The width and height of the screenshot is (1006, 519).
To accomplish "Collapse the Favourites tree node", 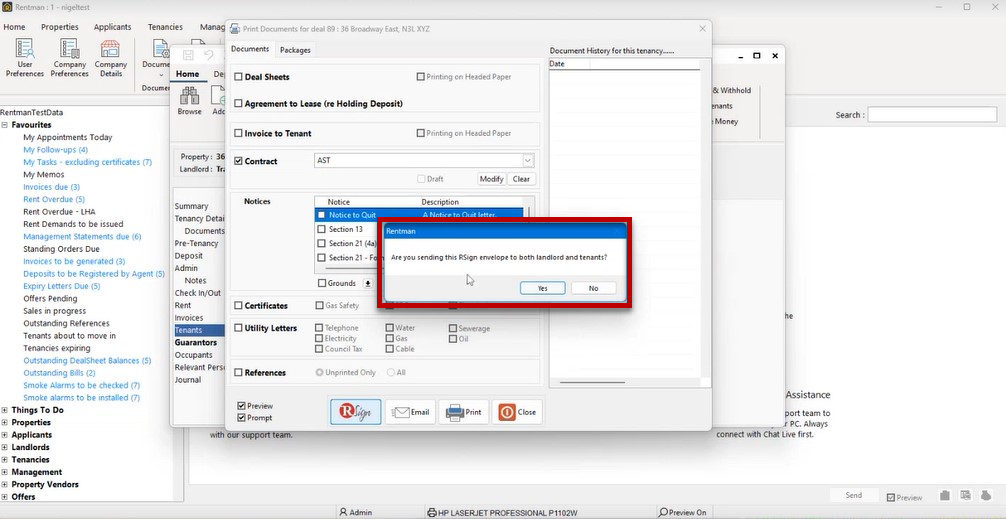I will (x=5, y=125).
